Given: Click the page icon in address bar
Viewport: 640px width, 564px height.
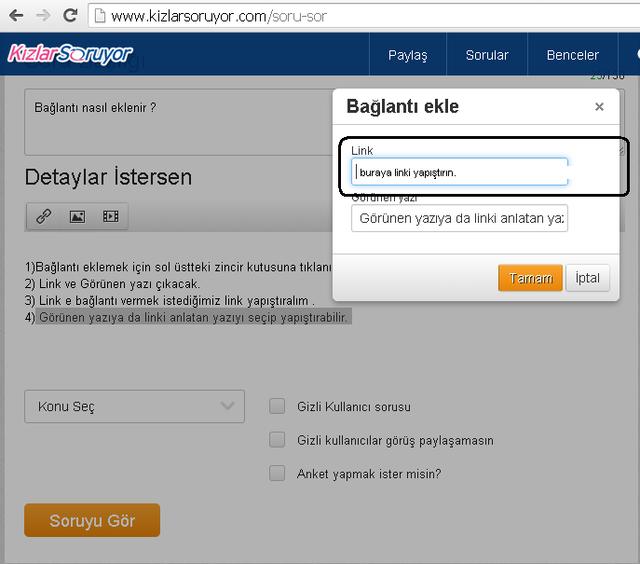Looking at the screenshot, I should pos(100,16).
